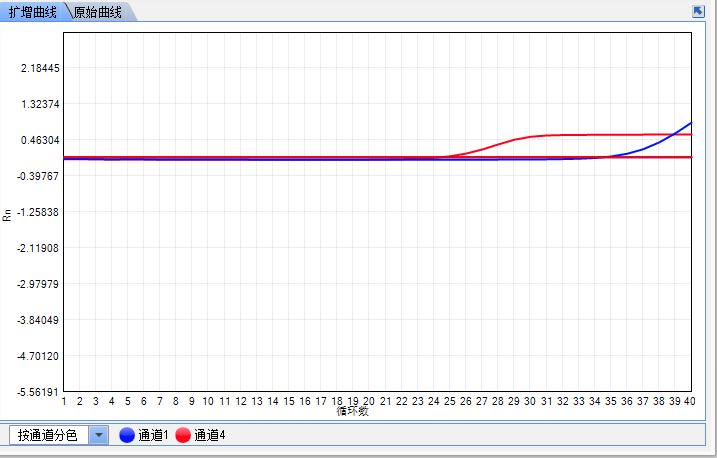Click cycle number 40 on x-axis

(689, 401)
